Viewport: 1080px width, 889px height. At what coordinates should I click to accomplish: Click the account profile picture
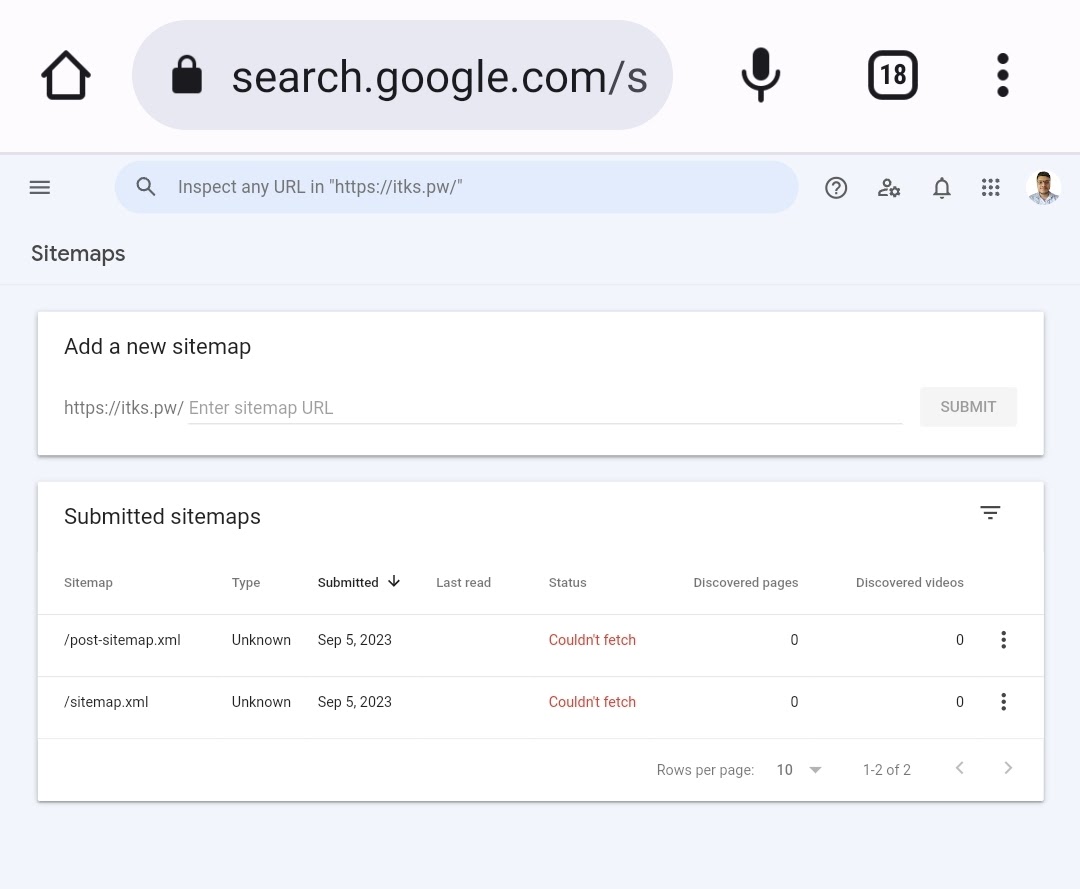[x=1043, y=187]
